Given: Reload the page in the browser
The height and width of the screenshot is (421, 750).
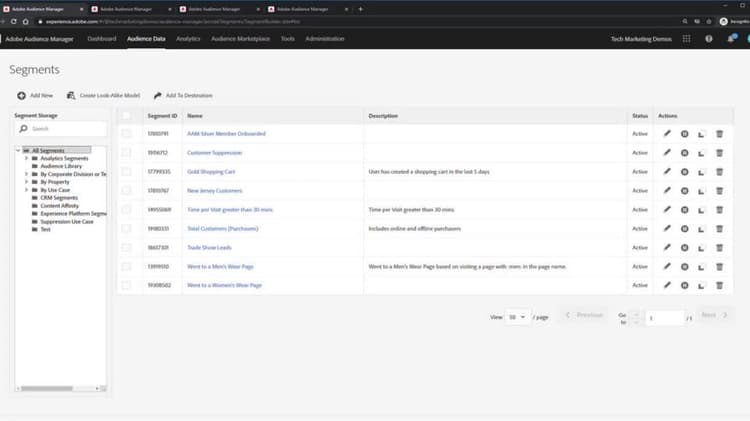Looking at the screenshot, I should [x=13, y=22].
